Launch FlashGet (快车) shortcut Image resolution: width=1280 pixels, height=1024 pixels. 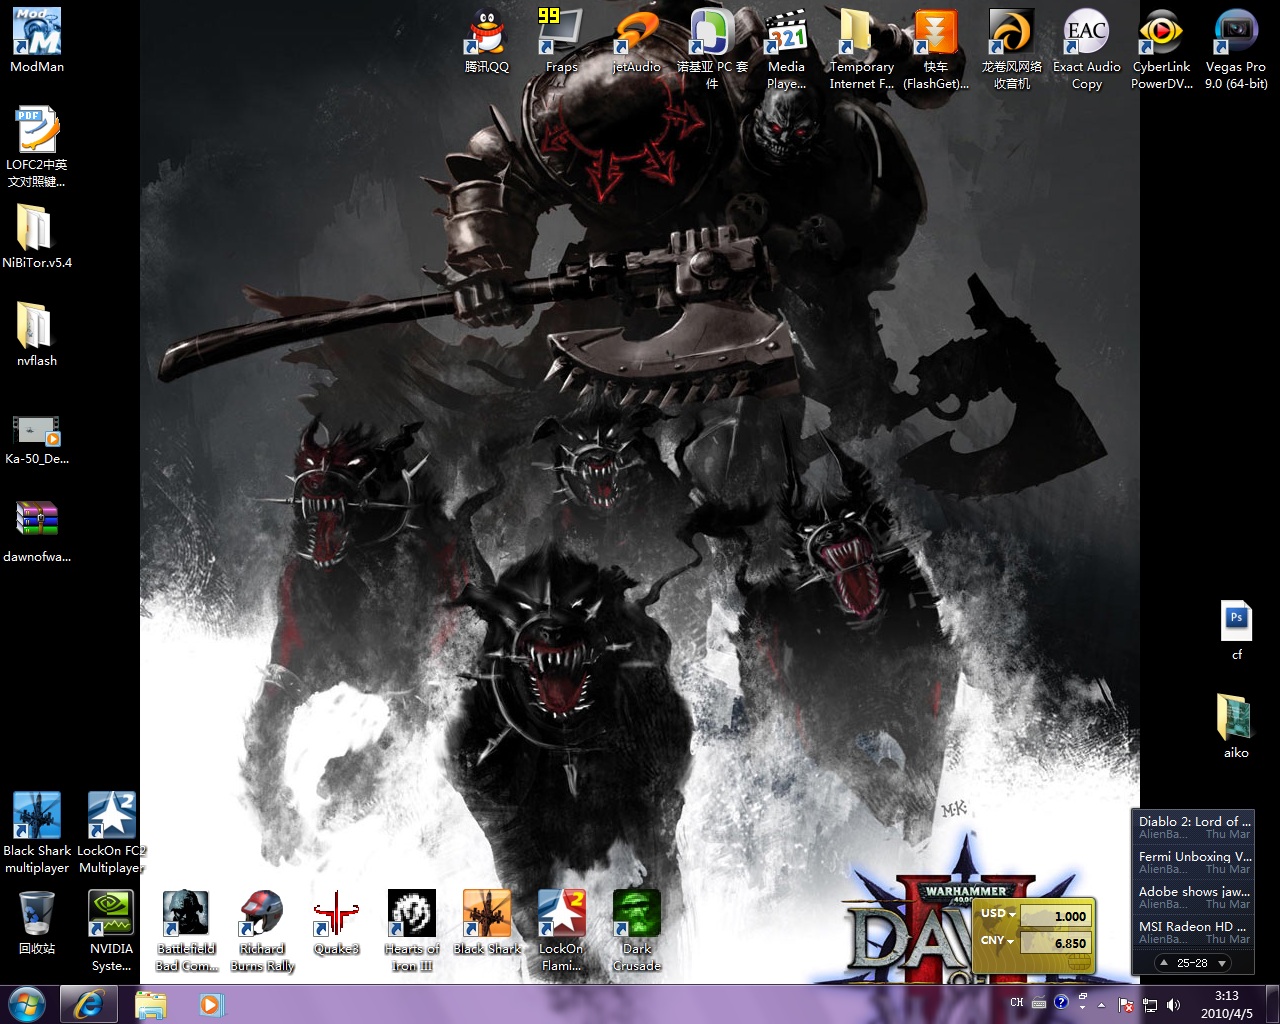click(x=937, y=49)
